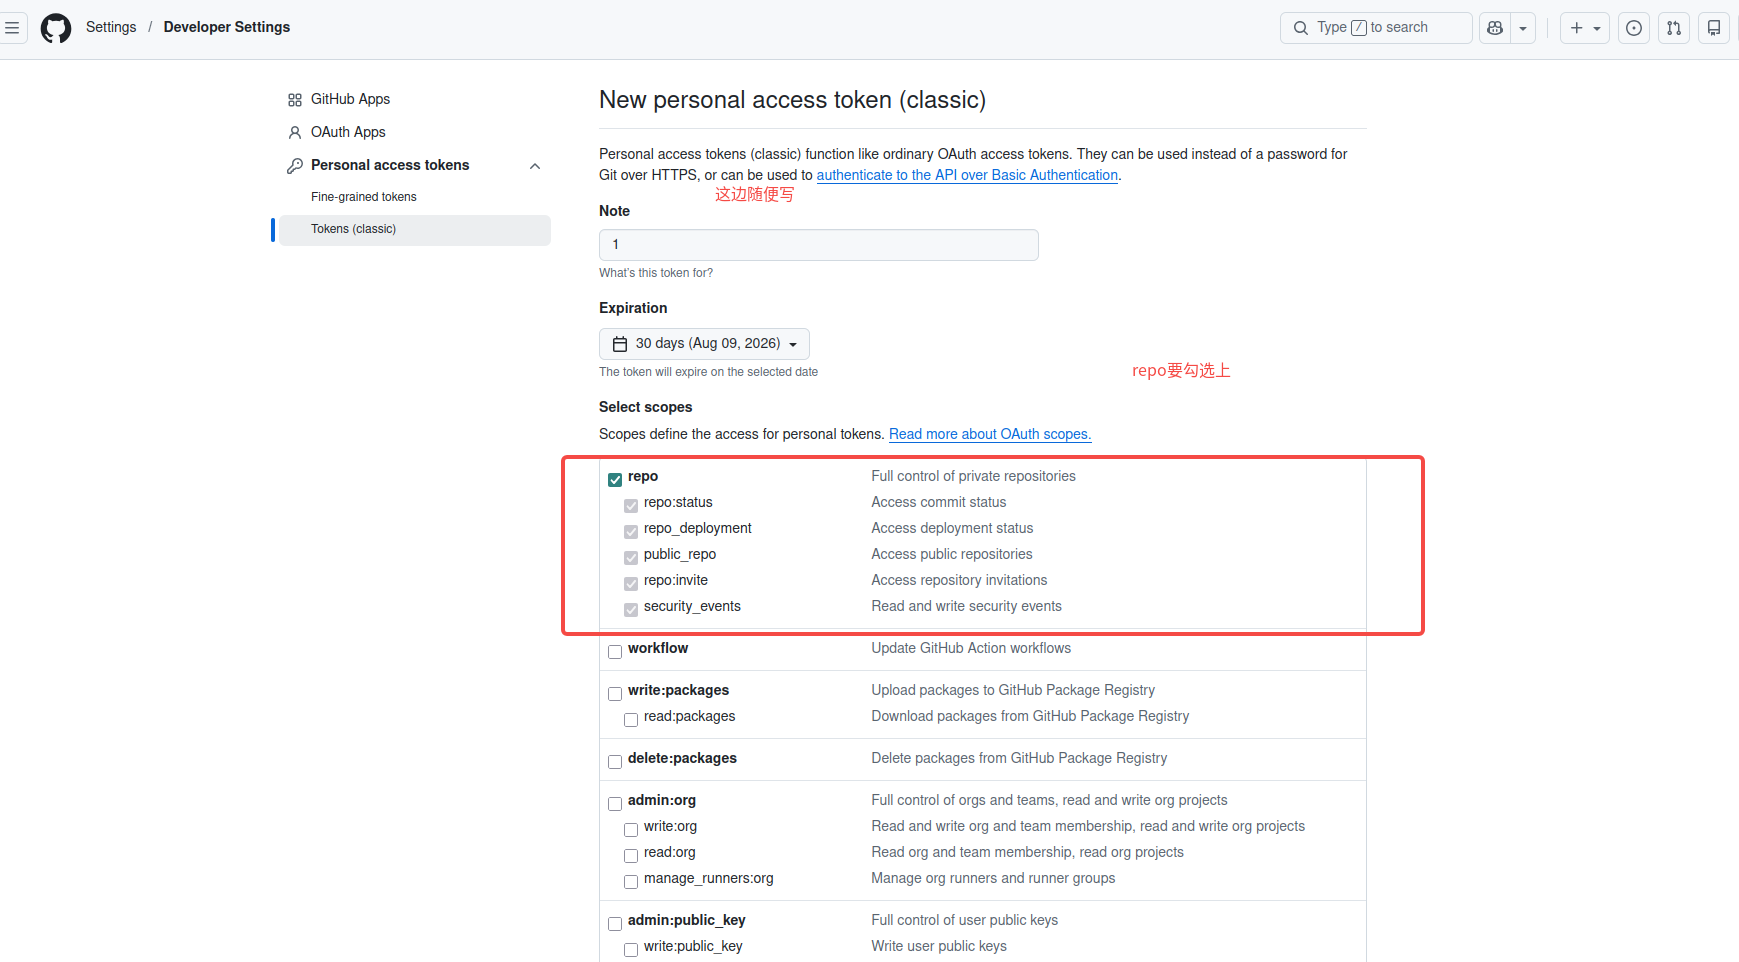Image resolution: width=1739 pixels, height=962 pixels.
Task: Click 'The token will expire on the selected date' text
Action: click(x=708, y=372)
